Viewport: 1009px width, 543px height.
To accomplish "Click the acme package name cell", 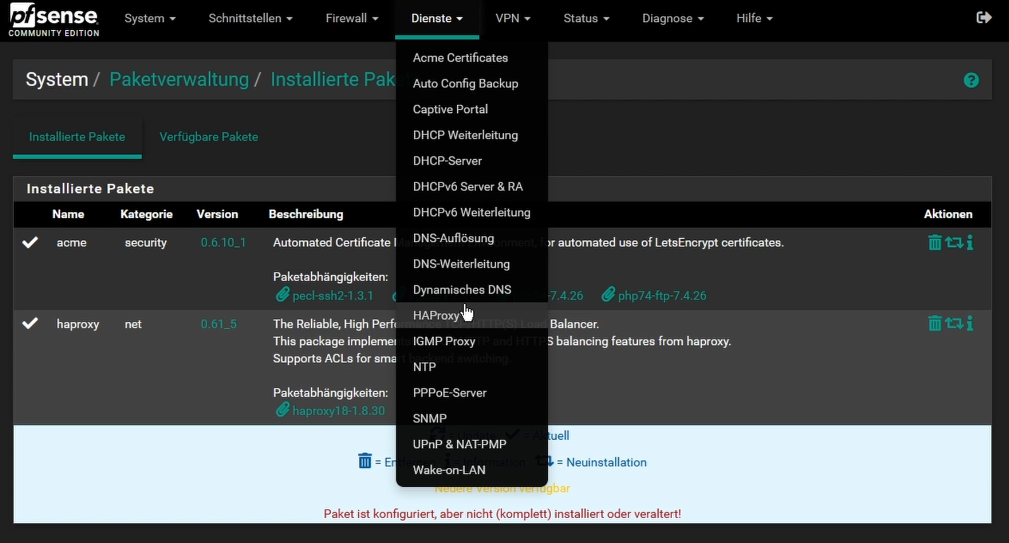I will (x=71, y=243).
